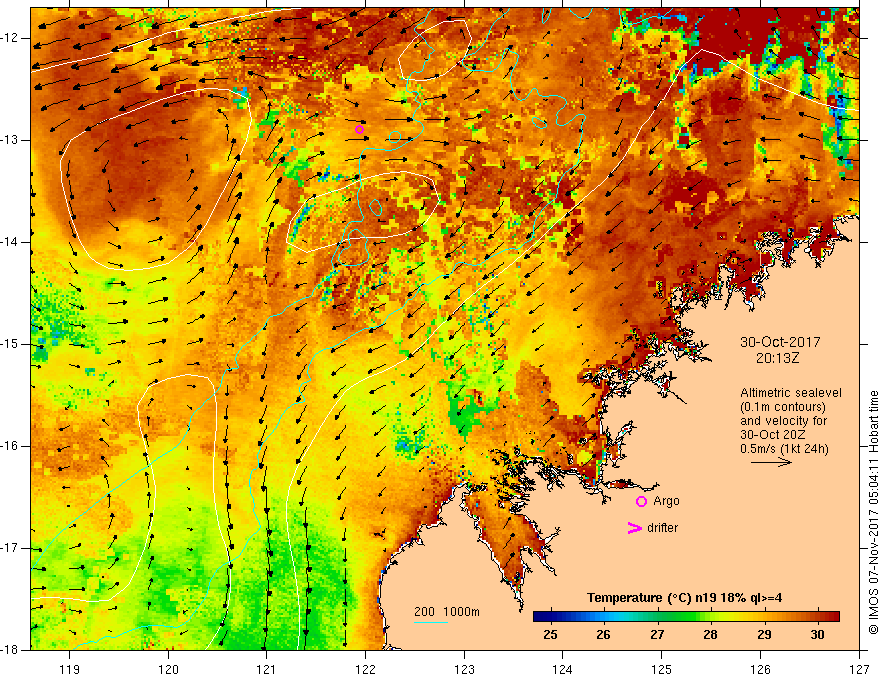The image size is (880, 680).
Task: Click the longitude axis label 119
Action: pyautogui.click(x=70, y=669)
